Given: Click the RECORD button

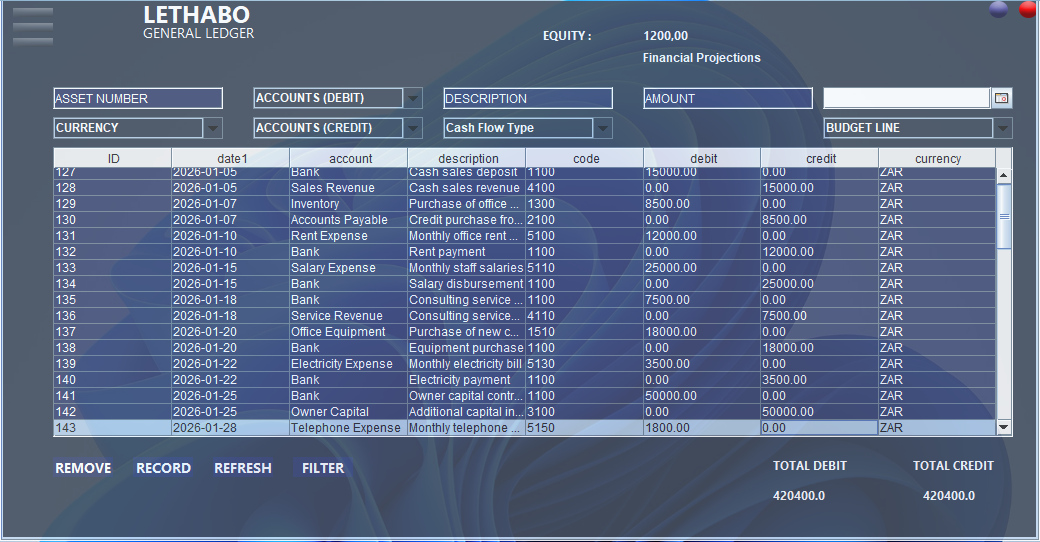Looking at the screenshot, I should point(164,468).
